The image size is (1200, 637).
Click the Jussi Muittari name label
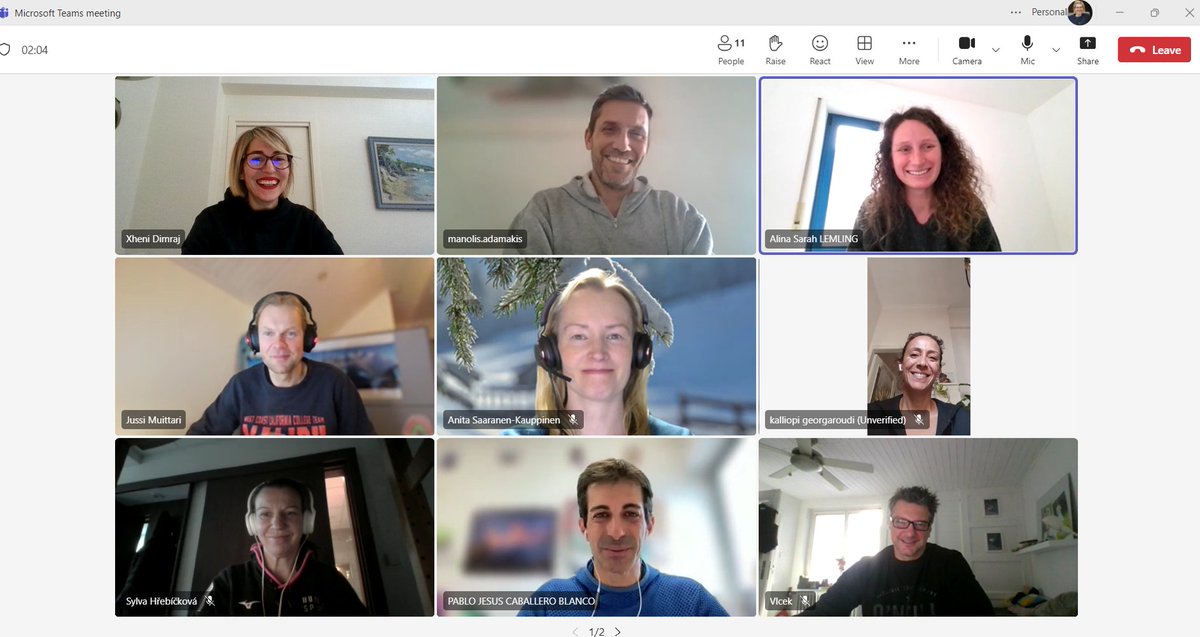tap(154, 420)
